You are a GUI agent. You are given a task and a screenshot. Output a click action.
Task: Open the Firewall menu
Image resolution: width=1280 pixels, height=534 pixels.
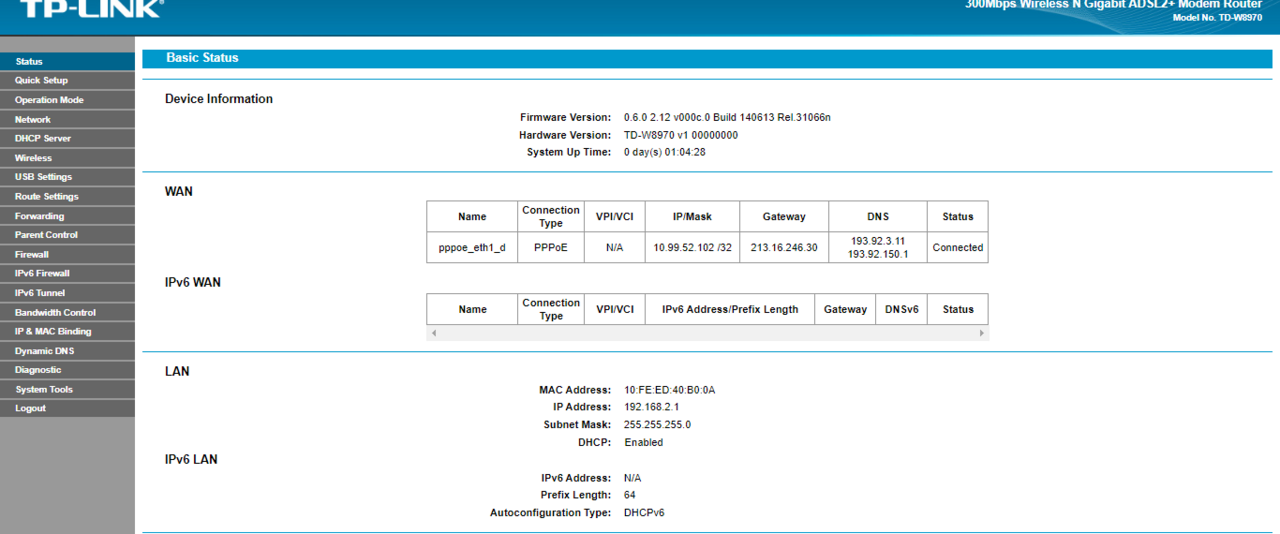pyautogui.click(x=67, y=254)
